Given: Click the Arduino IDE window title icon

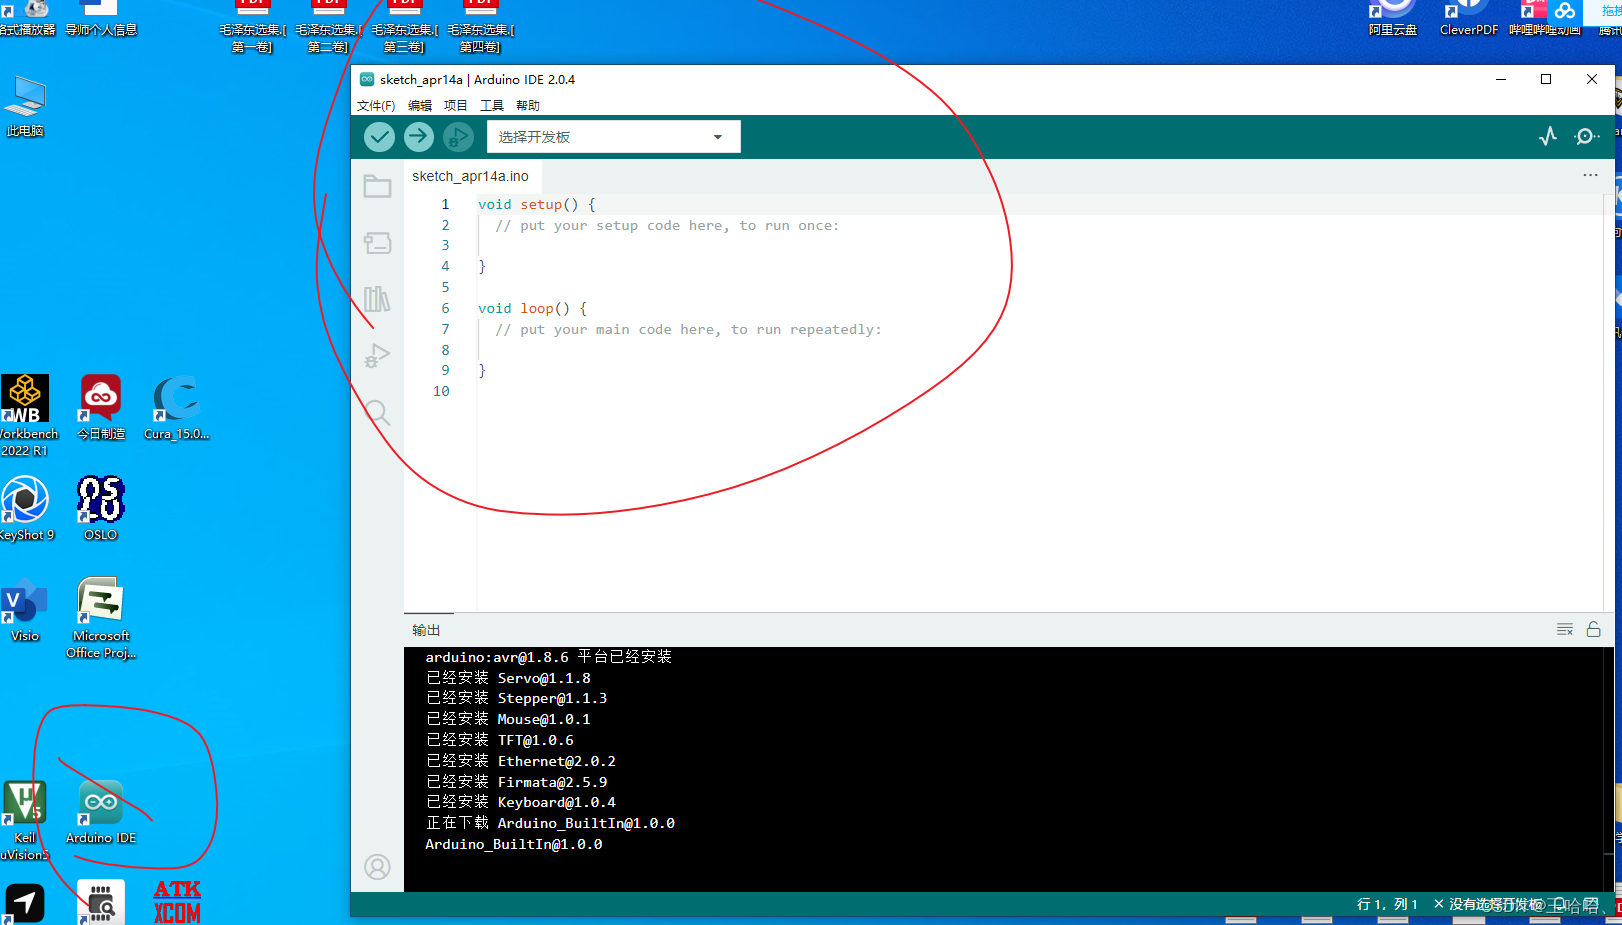Looking at the screenshot, I should tap(367, 79).
